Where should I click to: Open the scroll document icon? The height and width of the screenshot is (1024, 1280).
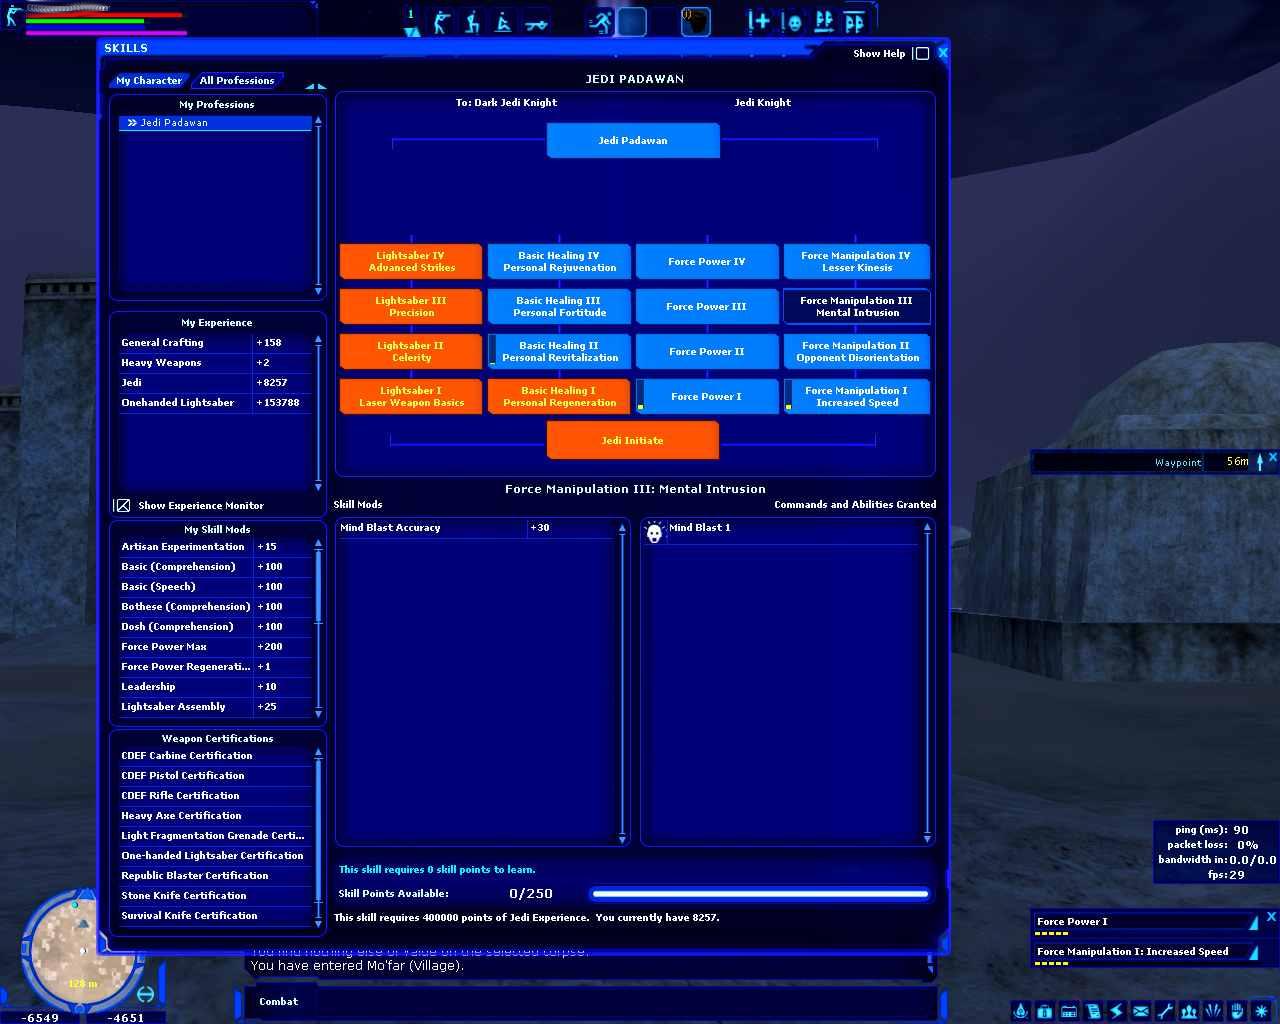coord(1092,1011)
